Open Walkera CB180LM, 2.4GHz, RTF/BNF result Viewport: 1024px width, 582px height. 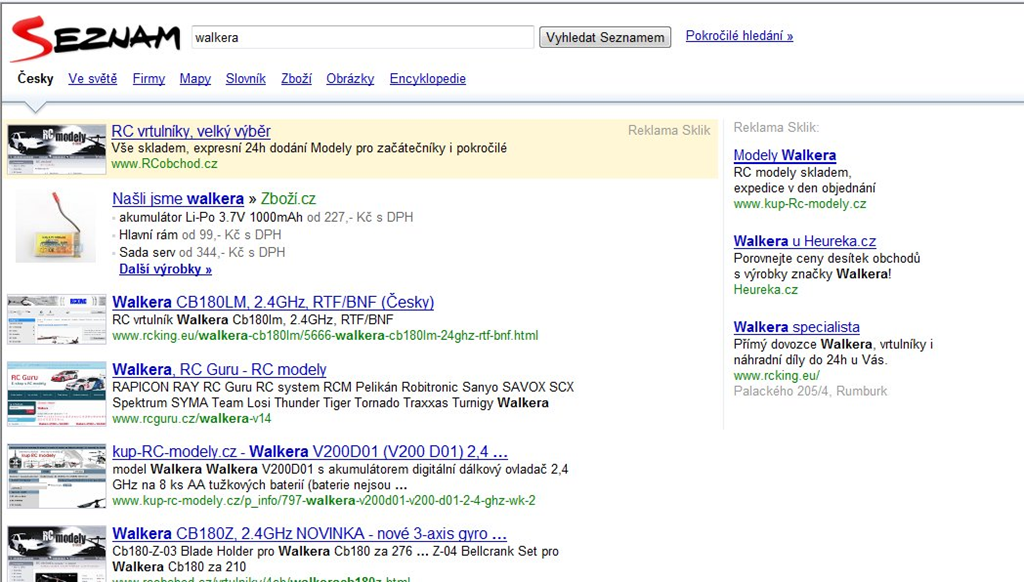pos(273,302)
